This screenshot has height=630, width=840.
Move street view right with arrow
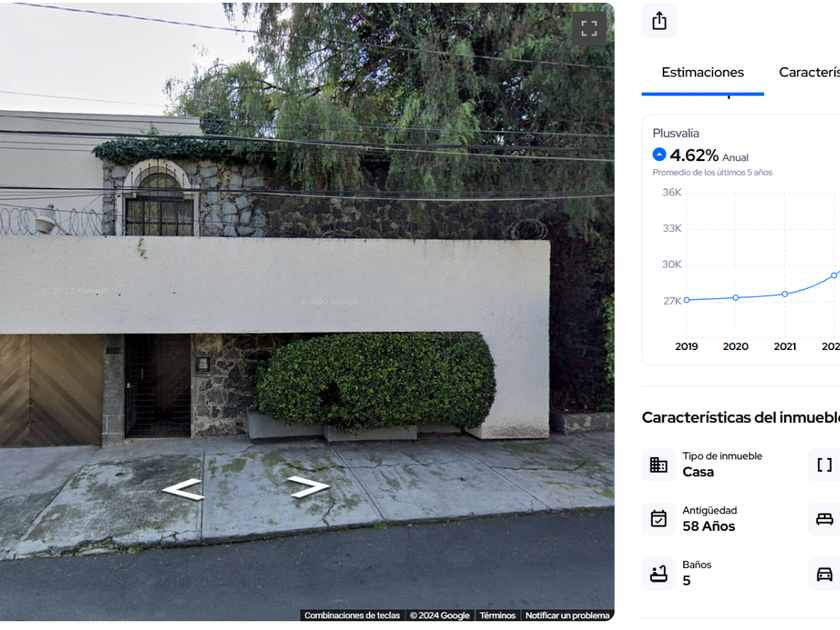[x=308, y=486]
